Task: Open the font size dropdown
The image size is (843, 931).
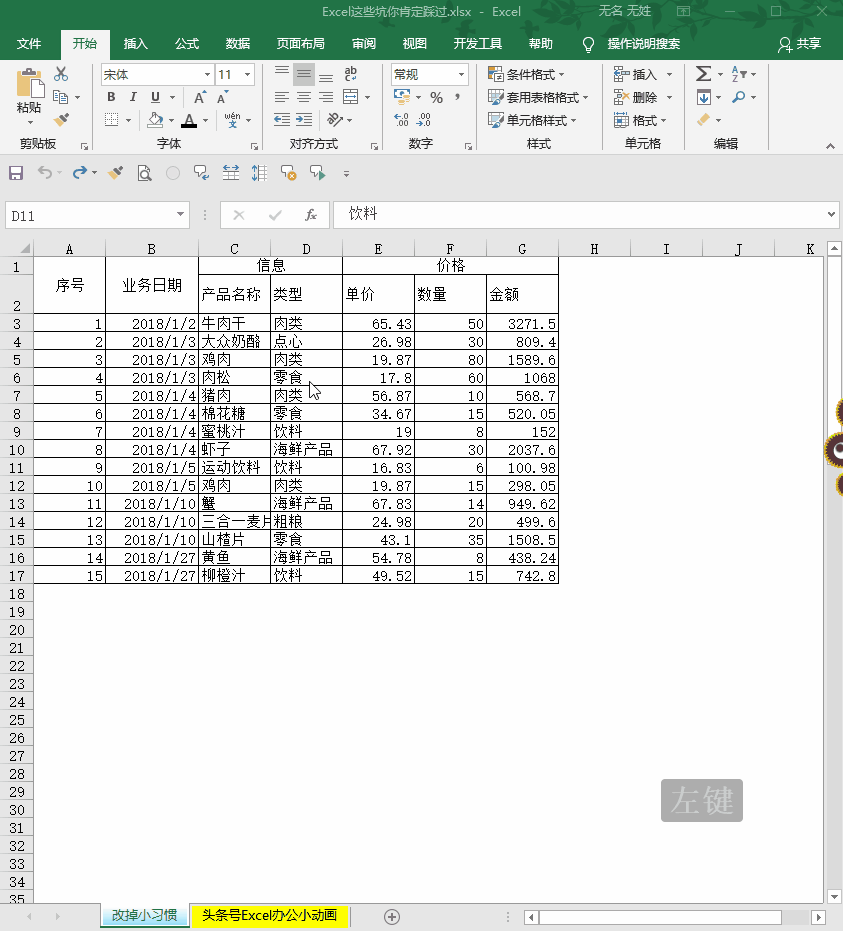Action: tap(248, 75)
